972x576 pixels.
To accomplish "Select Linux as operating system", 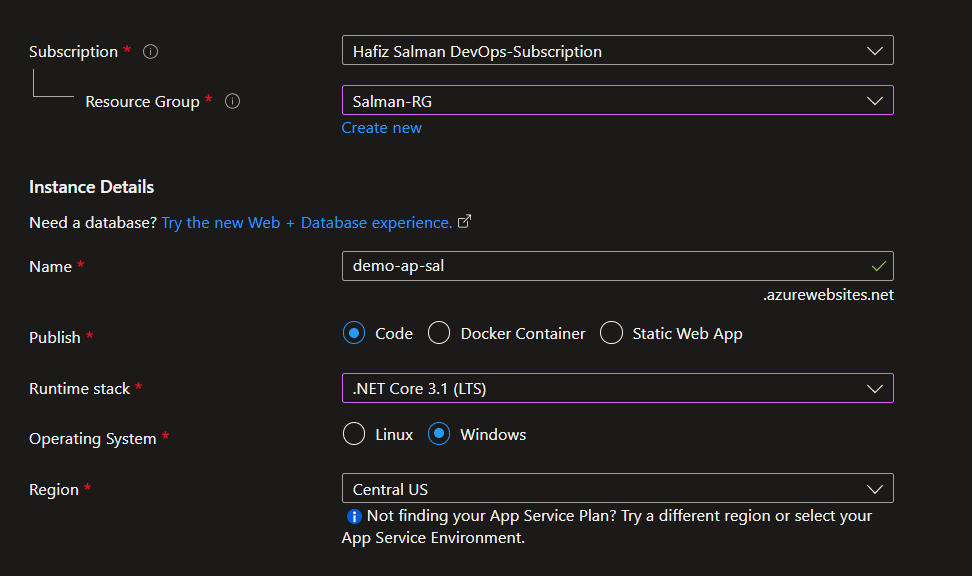I will pyautogui.click(x=353, y=434).
